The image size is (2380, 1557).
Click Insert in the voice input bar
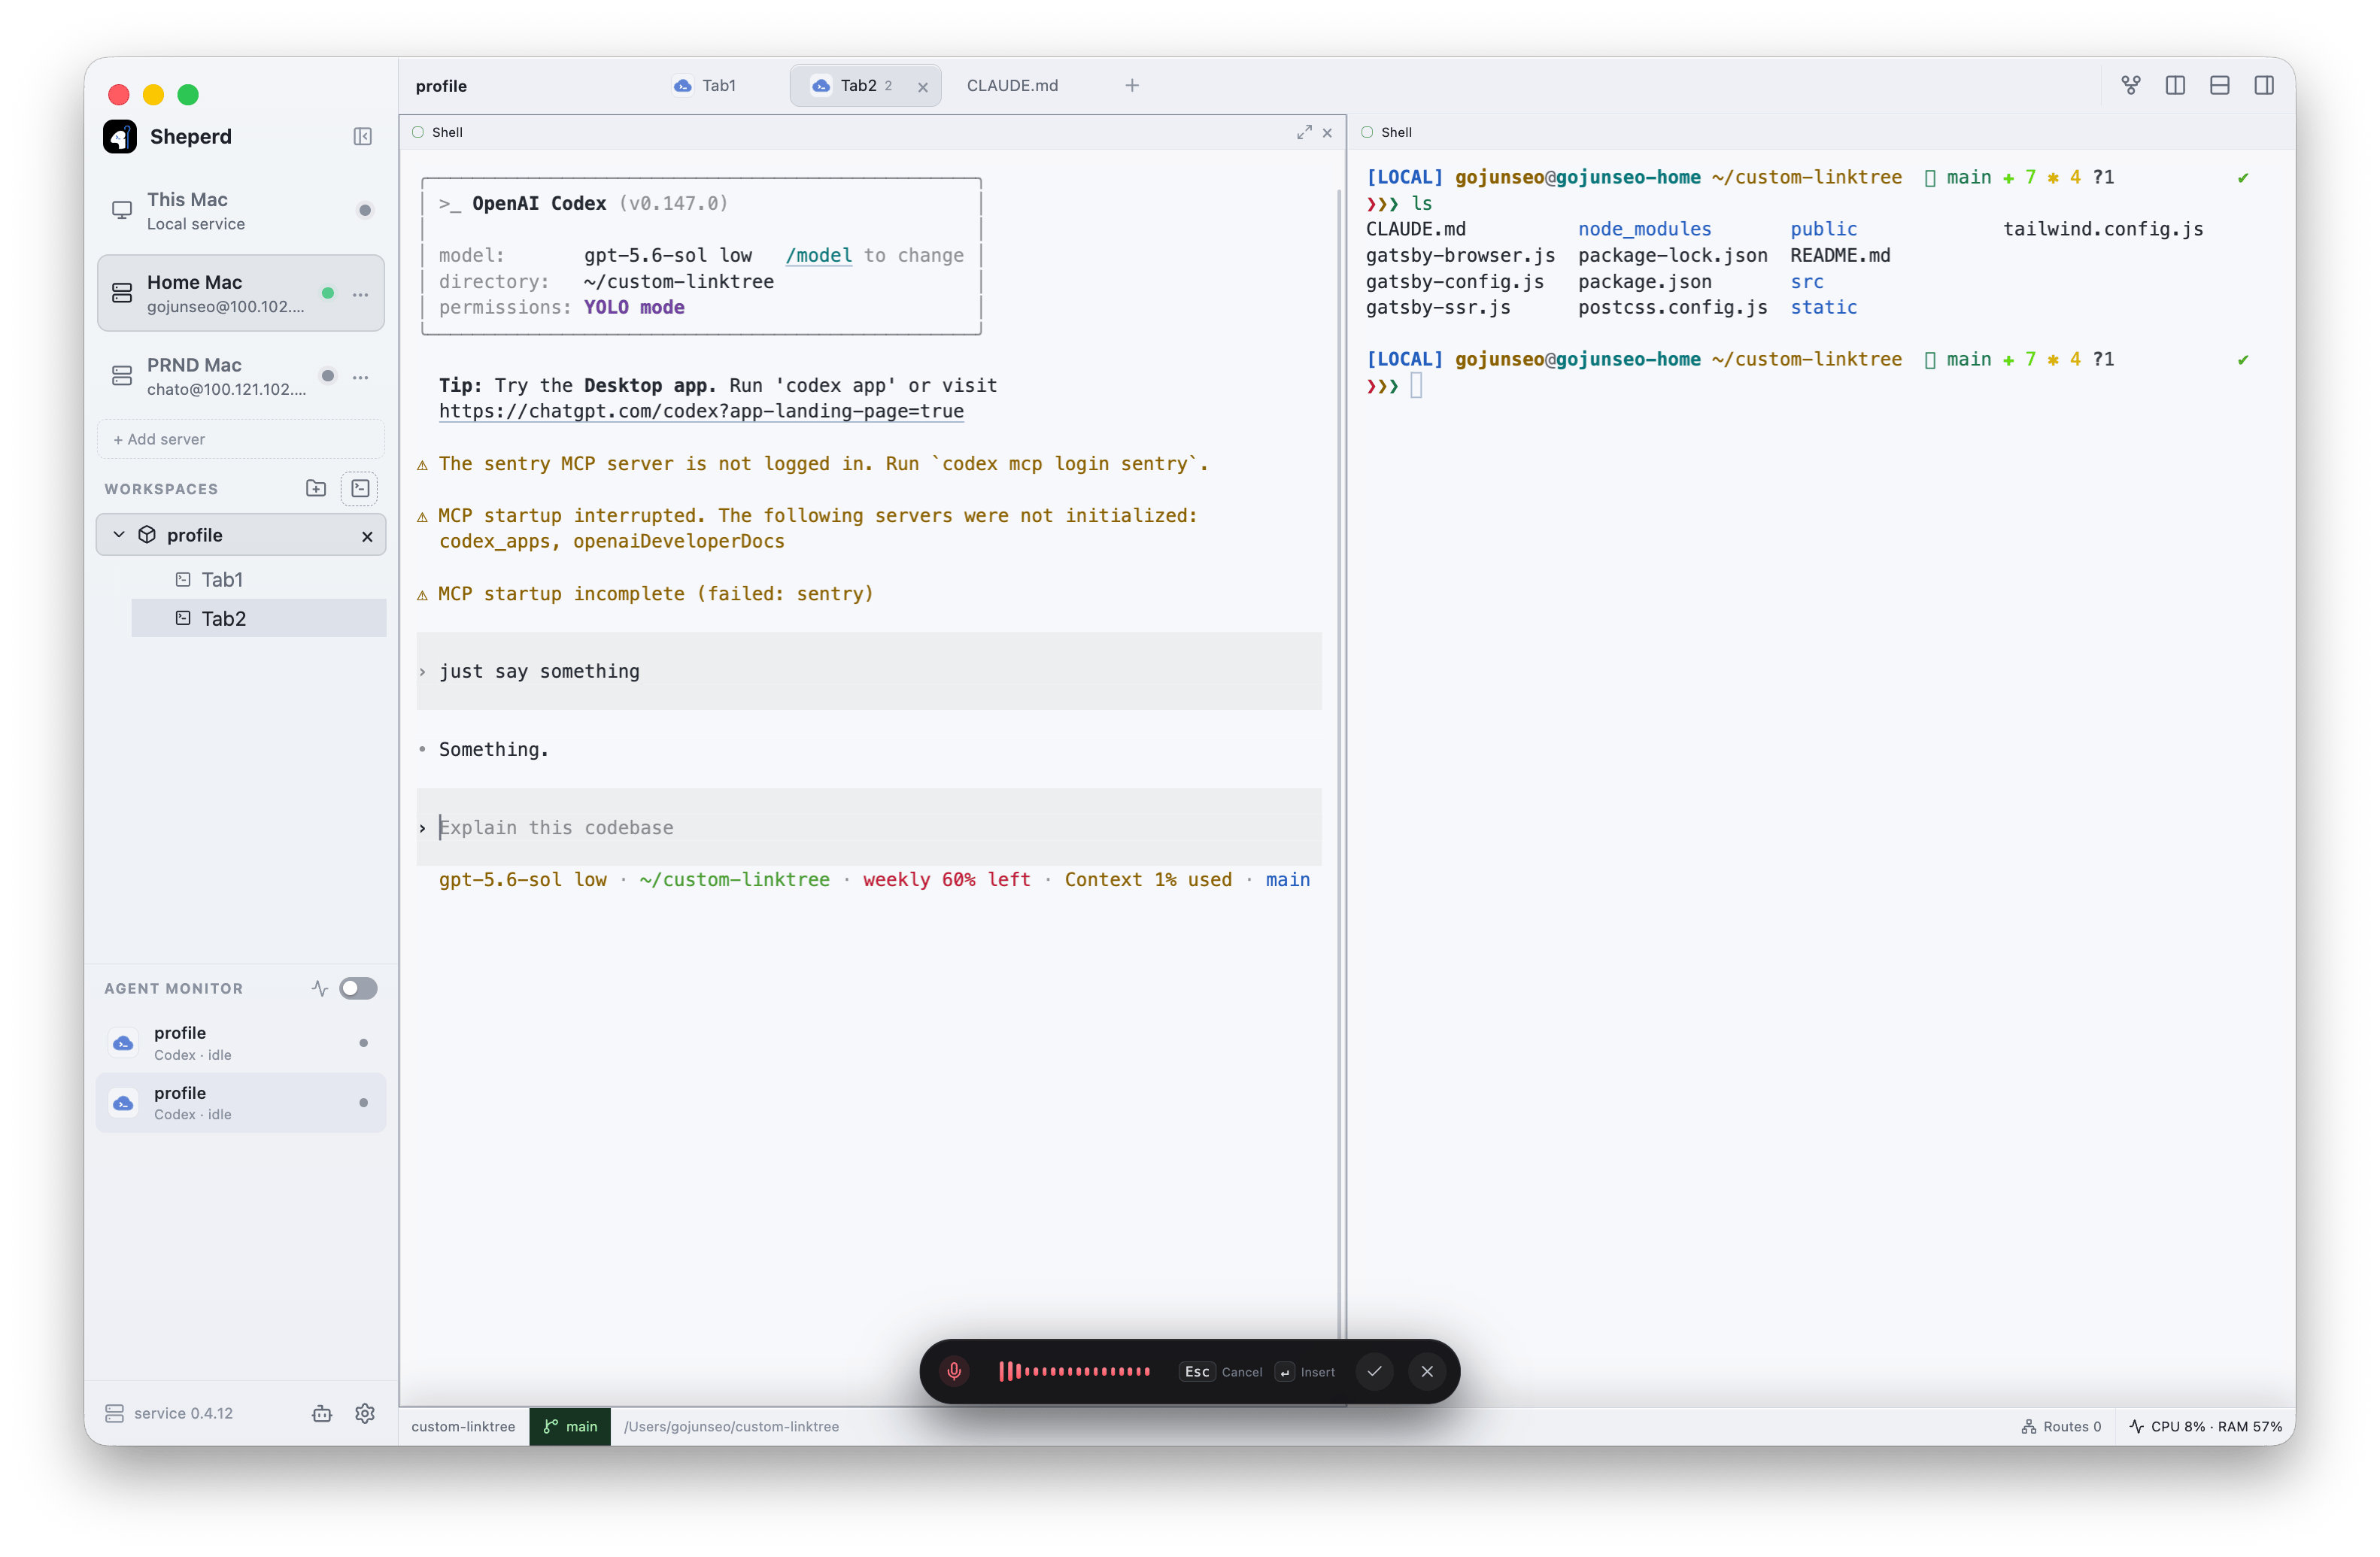pyautogui.click(x=1306, y=1372)
